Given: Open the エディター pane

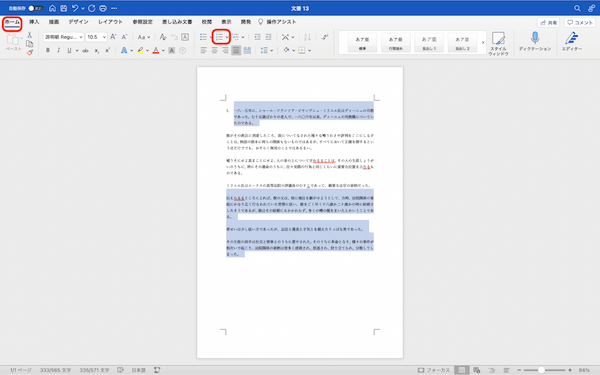Looking at the screenshot, I should 572,41.
